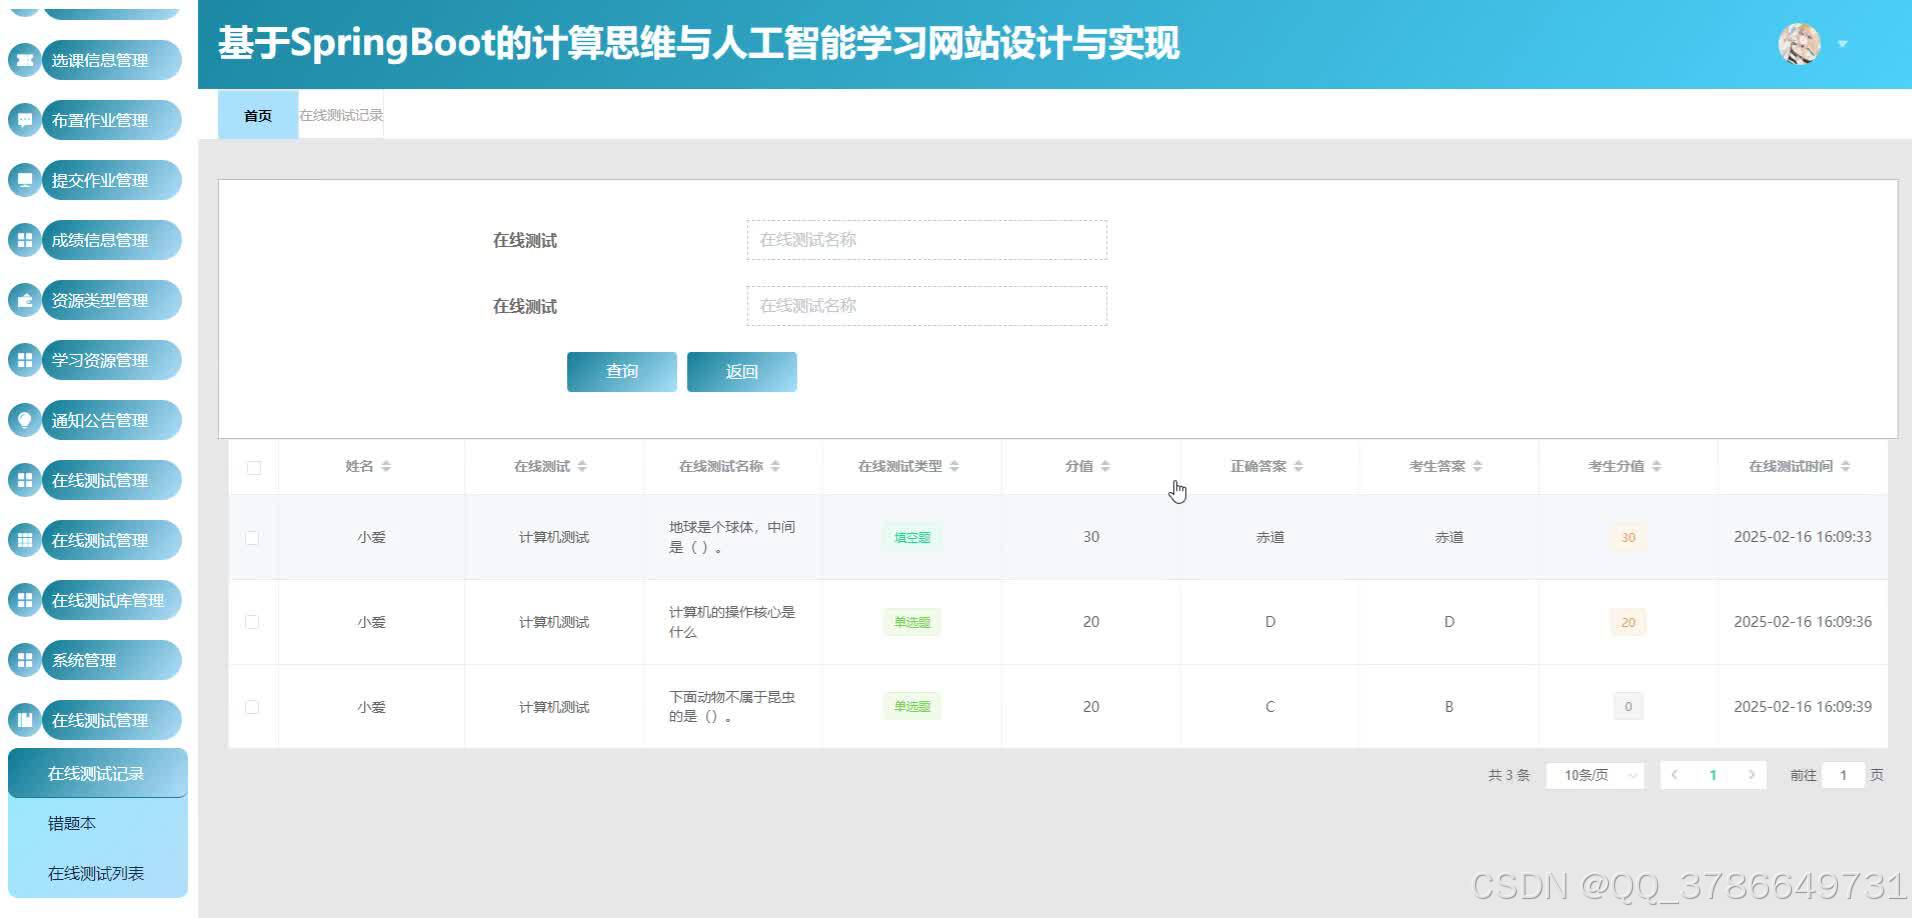Click 单选题 tag in the 计算机的操作核心 row
This screenshot has width=1912, height=918.
click(912, 622)
